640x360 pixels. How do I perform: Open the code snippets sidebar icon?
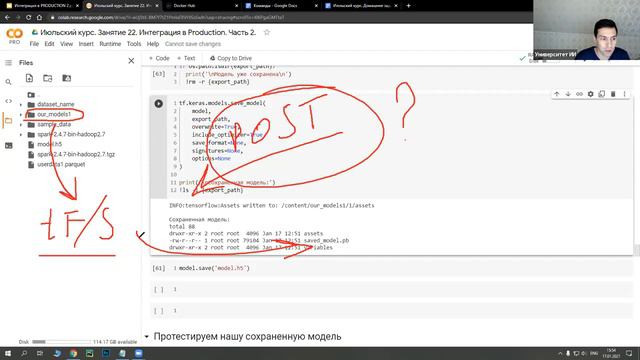(9, 101)
